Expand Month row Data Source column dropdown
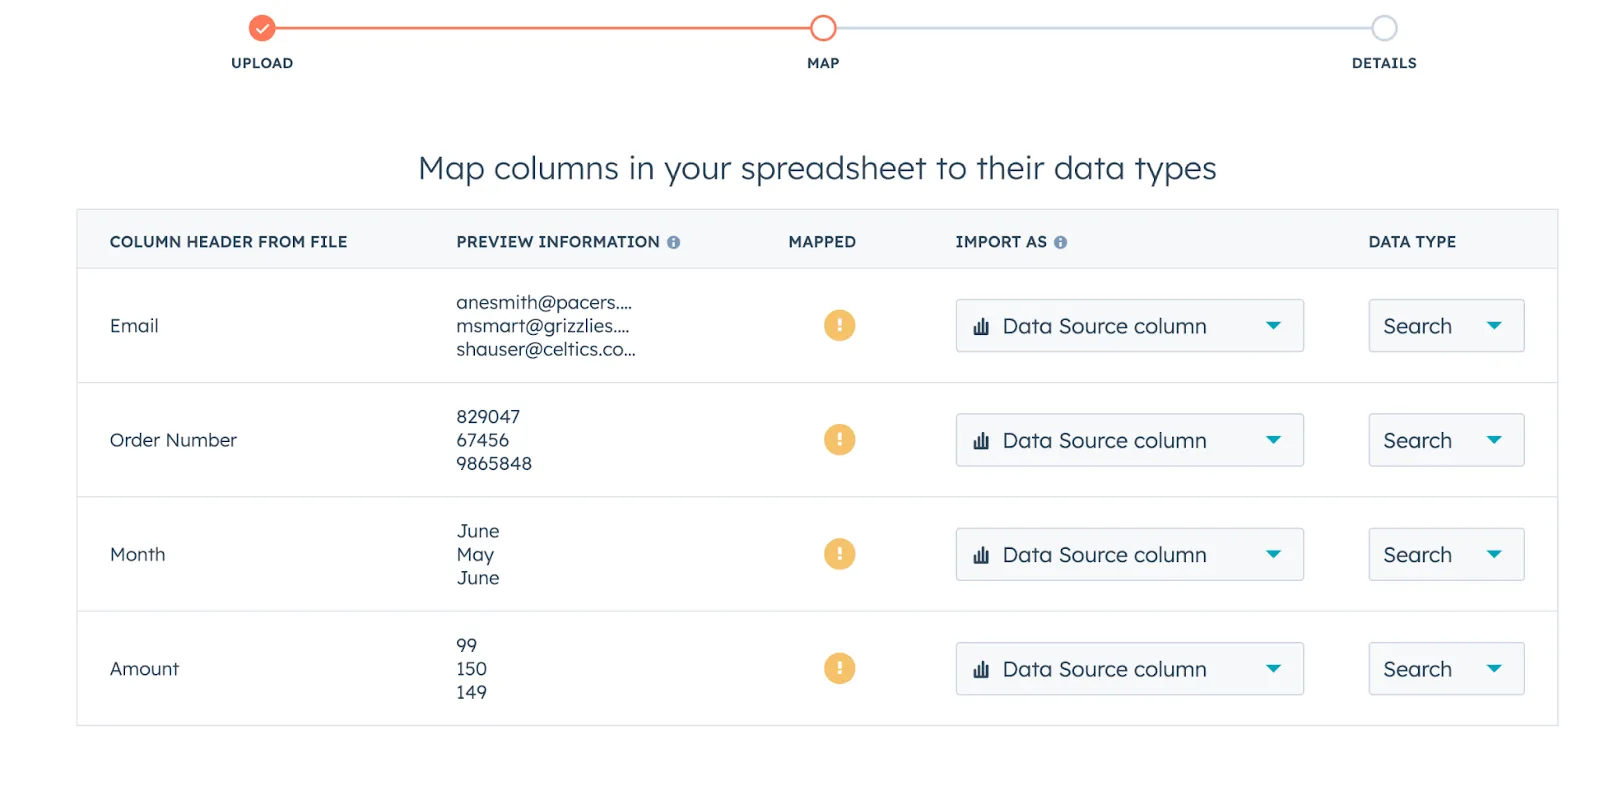This screenshot has height=788, width=1600. (1129, 555)
